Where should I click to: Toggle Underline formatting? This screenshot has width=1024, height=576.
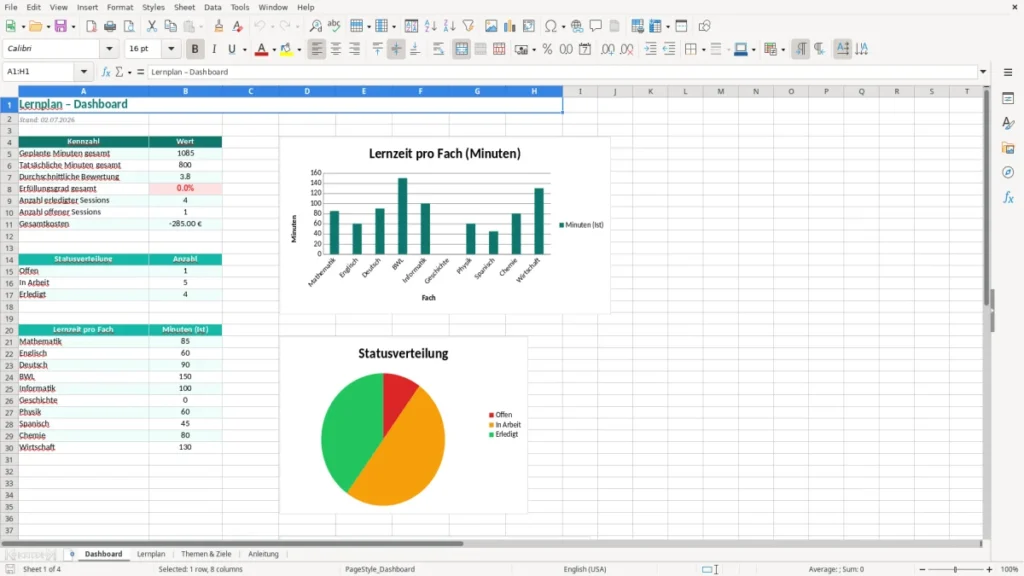(x=231, y=49)
